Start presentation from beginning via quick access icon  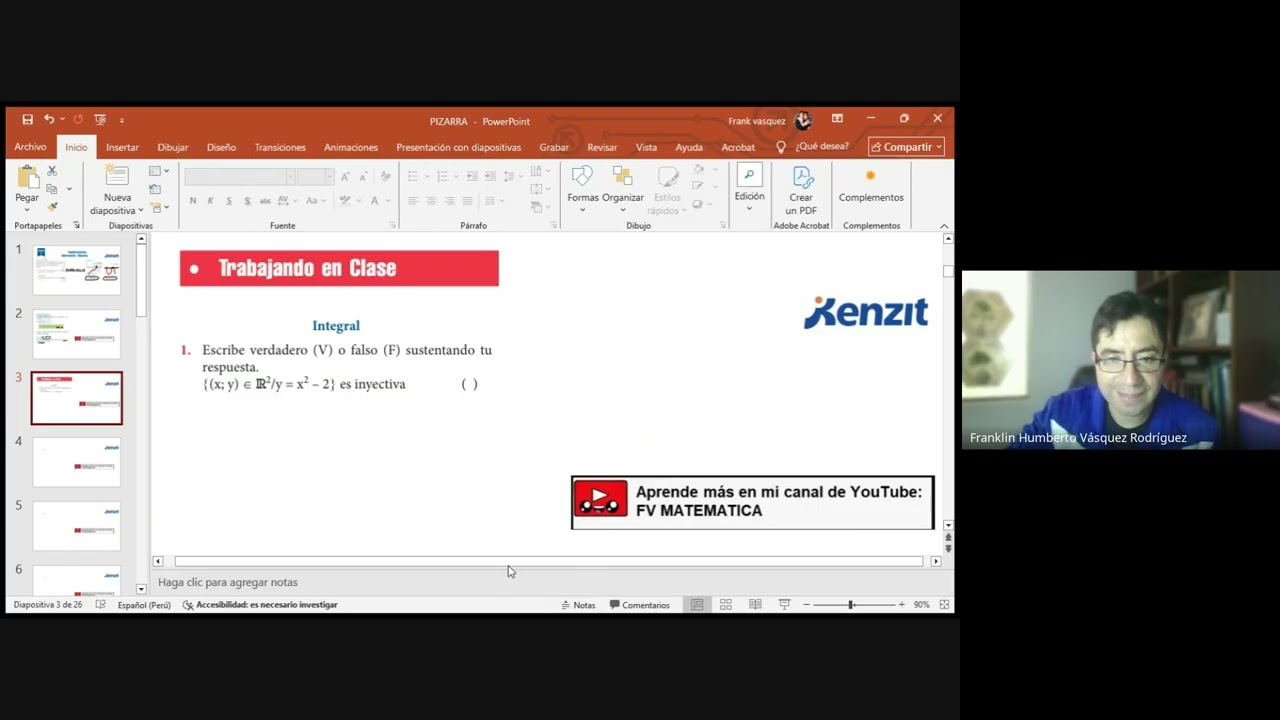[x=100, y=120]
